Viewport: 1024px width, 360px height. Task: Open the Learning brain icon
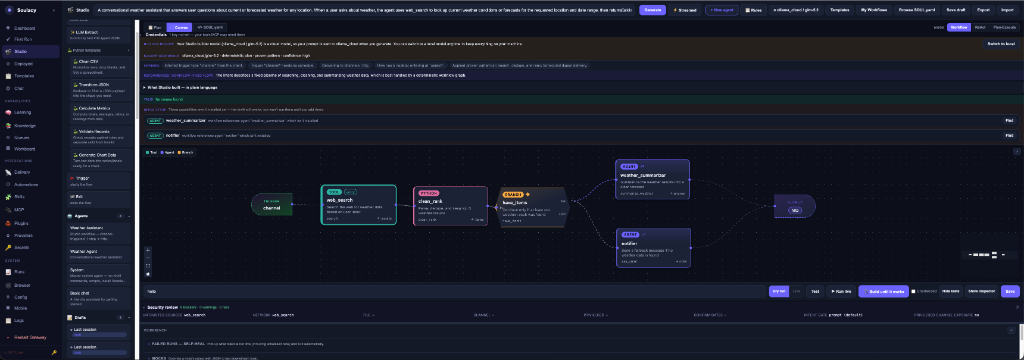(x=8, y=112)
